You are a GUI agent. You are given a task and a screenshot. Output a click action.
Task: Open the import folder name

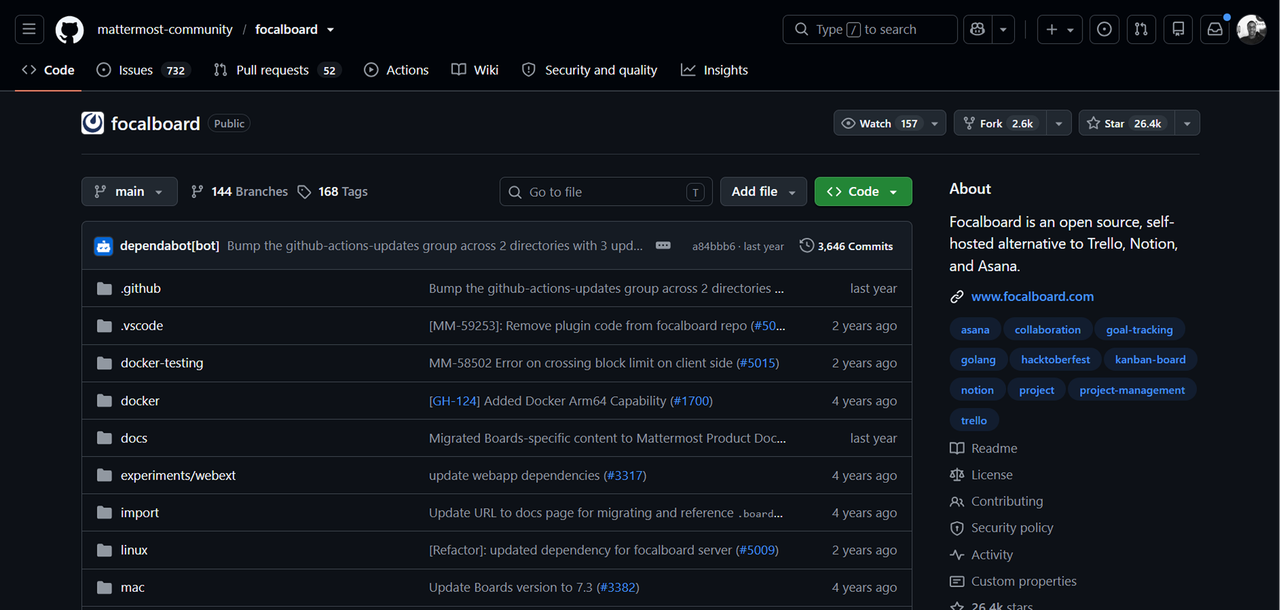click(x=140, y=513)
